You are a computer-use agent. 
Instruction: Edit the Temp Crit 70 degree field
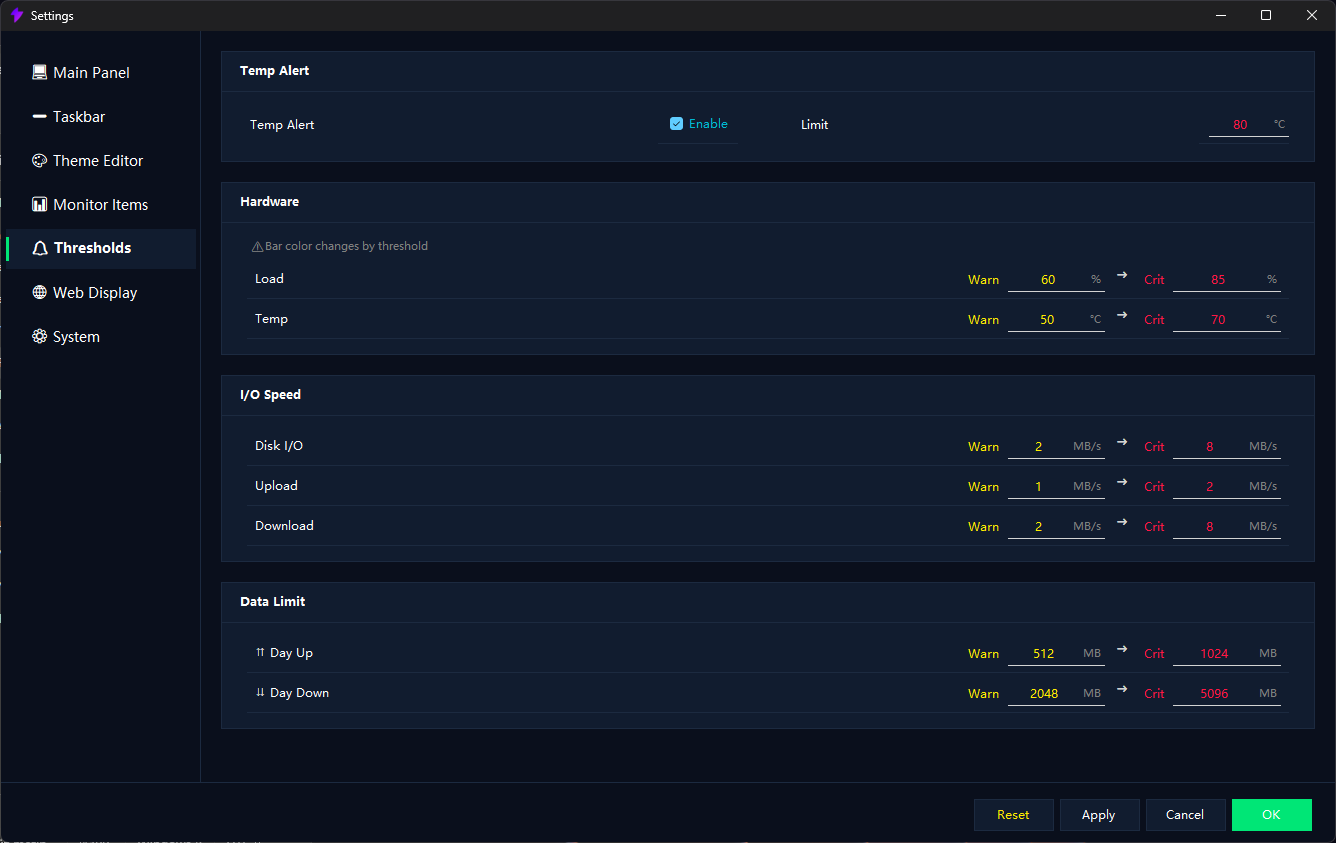click(x=1227, y=320)
